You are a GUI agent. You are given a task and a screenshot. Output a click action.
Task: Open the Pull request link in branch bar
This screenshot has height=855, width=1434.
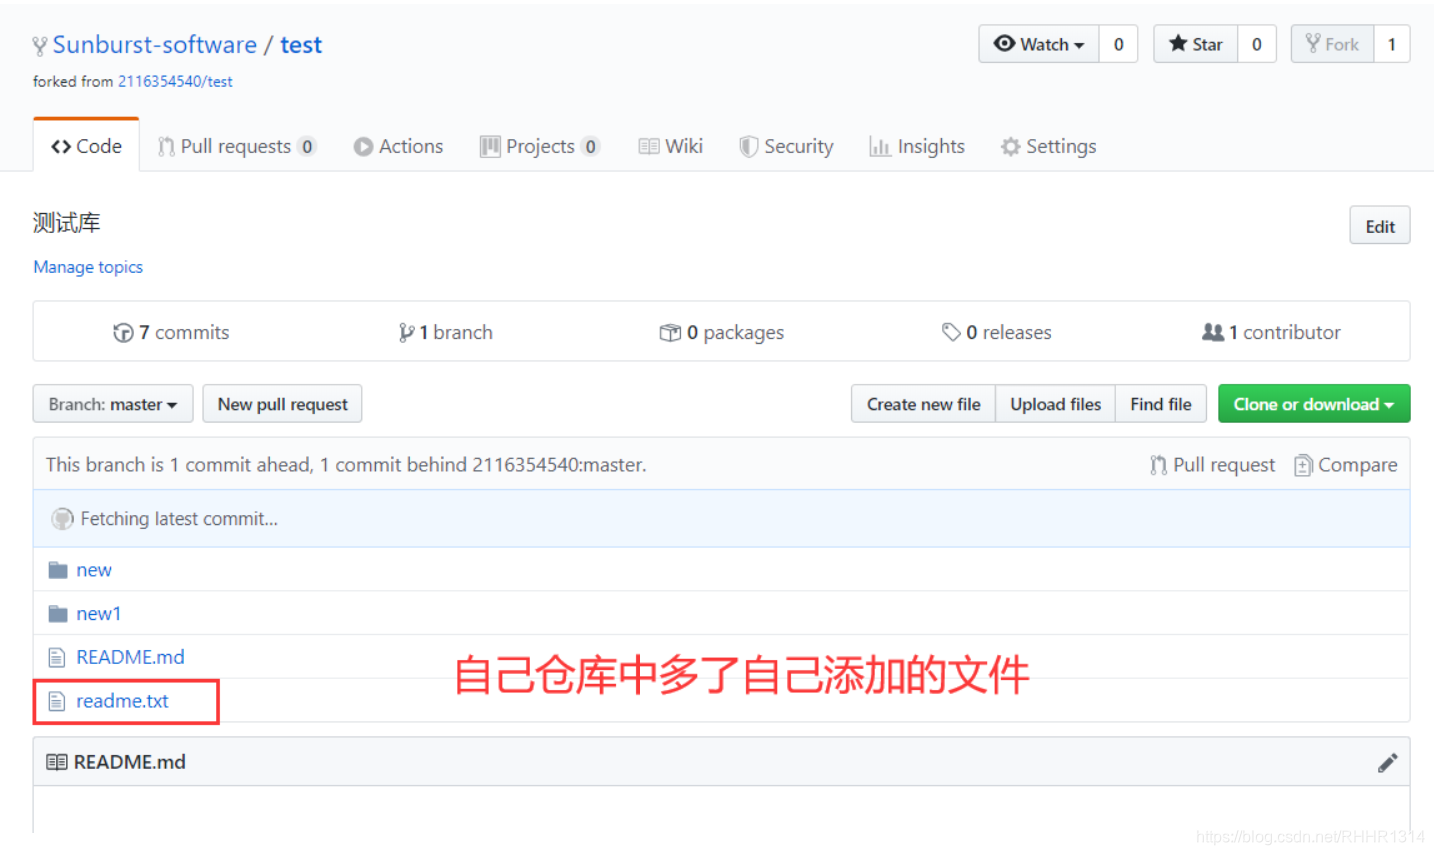(1213, 465)
